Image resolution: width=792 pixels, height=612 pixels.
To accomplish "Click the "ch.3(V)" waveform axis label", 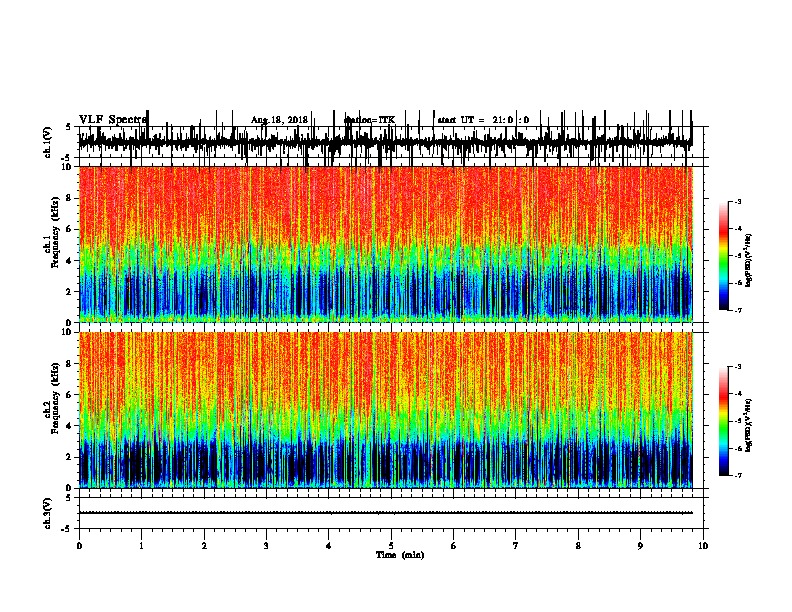I will pos(47,513).
